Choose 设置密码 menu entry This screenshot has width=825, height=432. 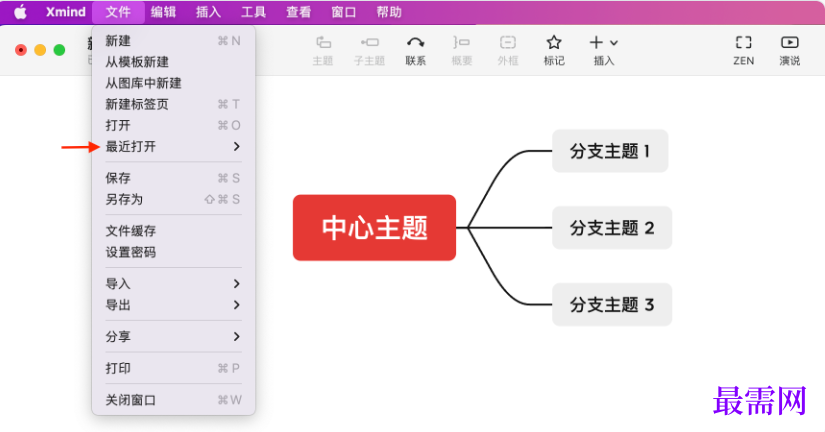tap(173, 252)
